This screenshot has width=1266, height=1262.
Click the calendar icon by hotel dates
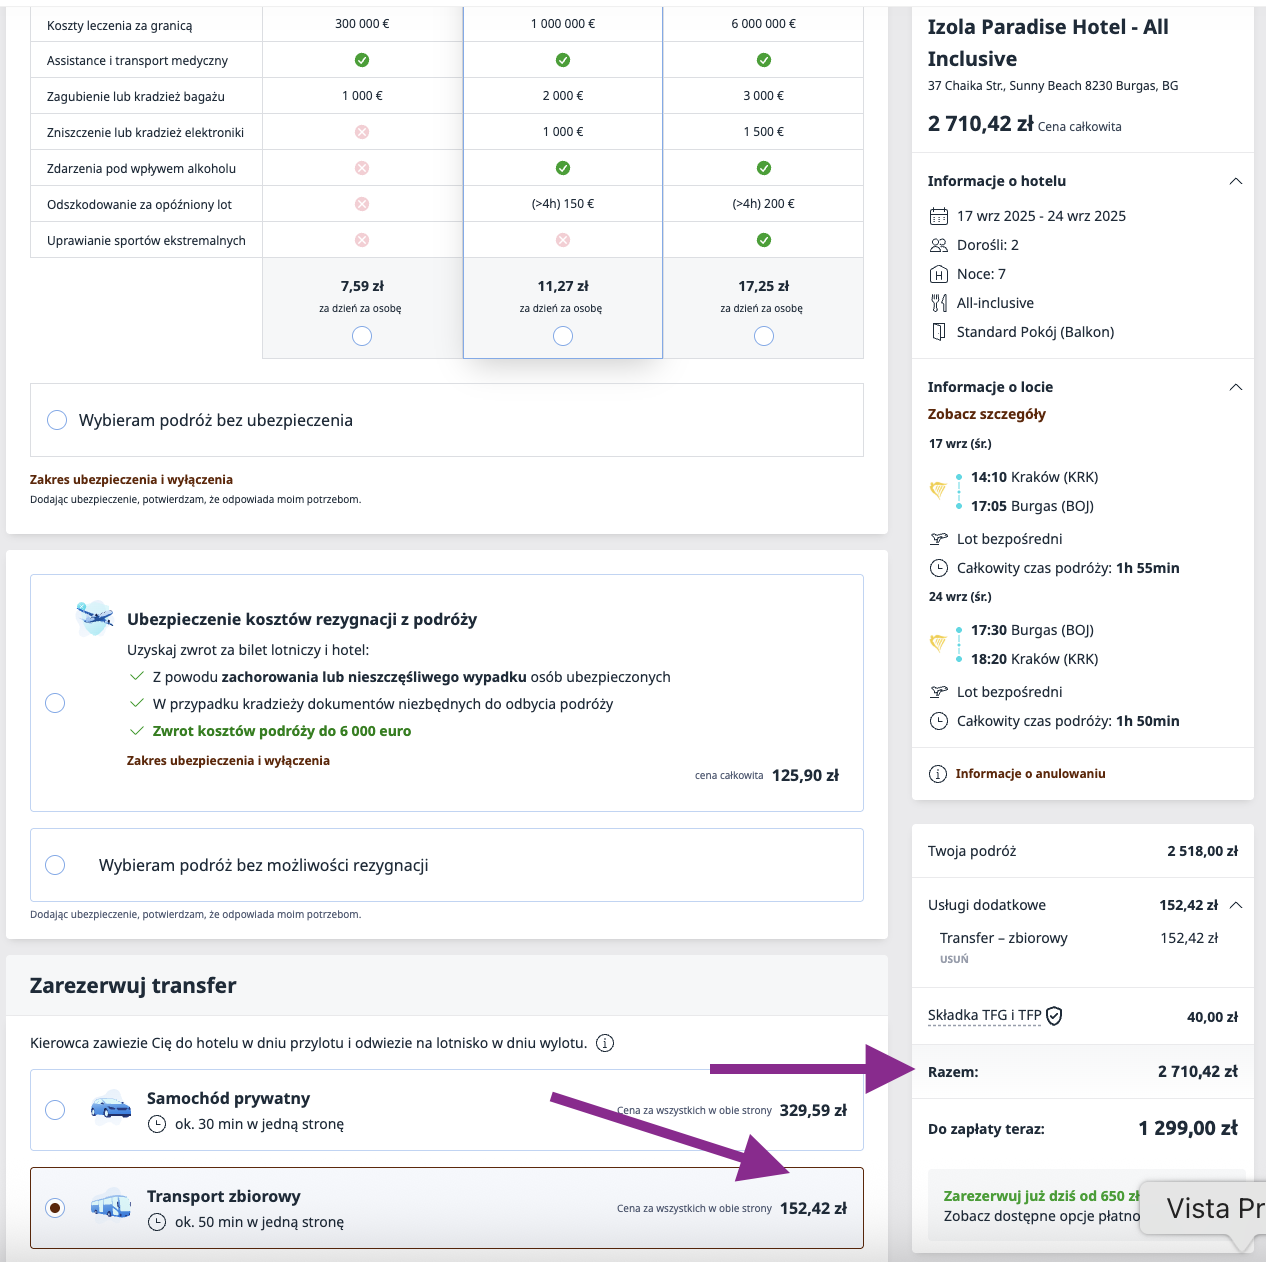(x=939, y=216)
